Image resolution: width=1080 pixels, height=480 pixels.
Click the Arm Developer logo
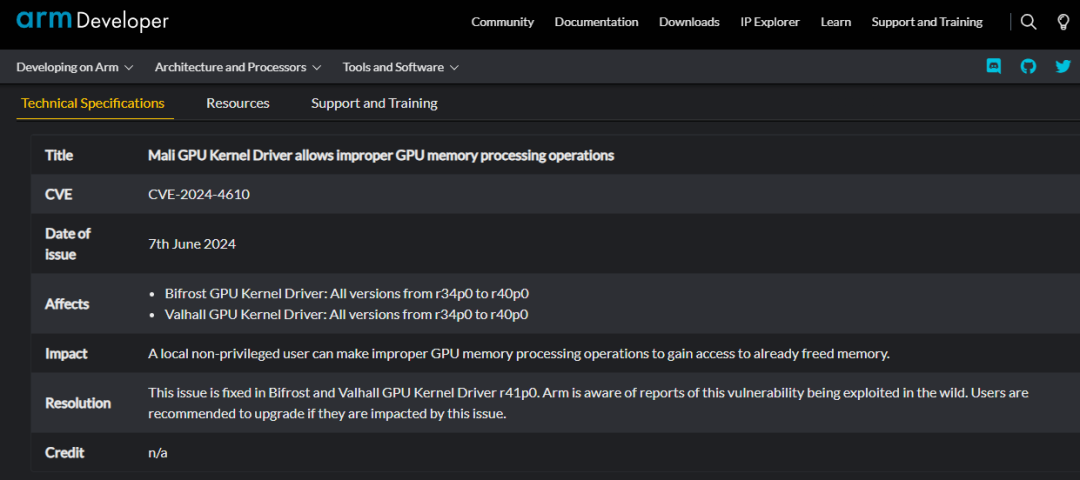92,21
